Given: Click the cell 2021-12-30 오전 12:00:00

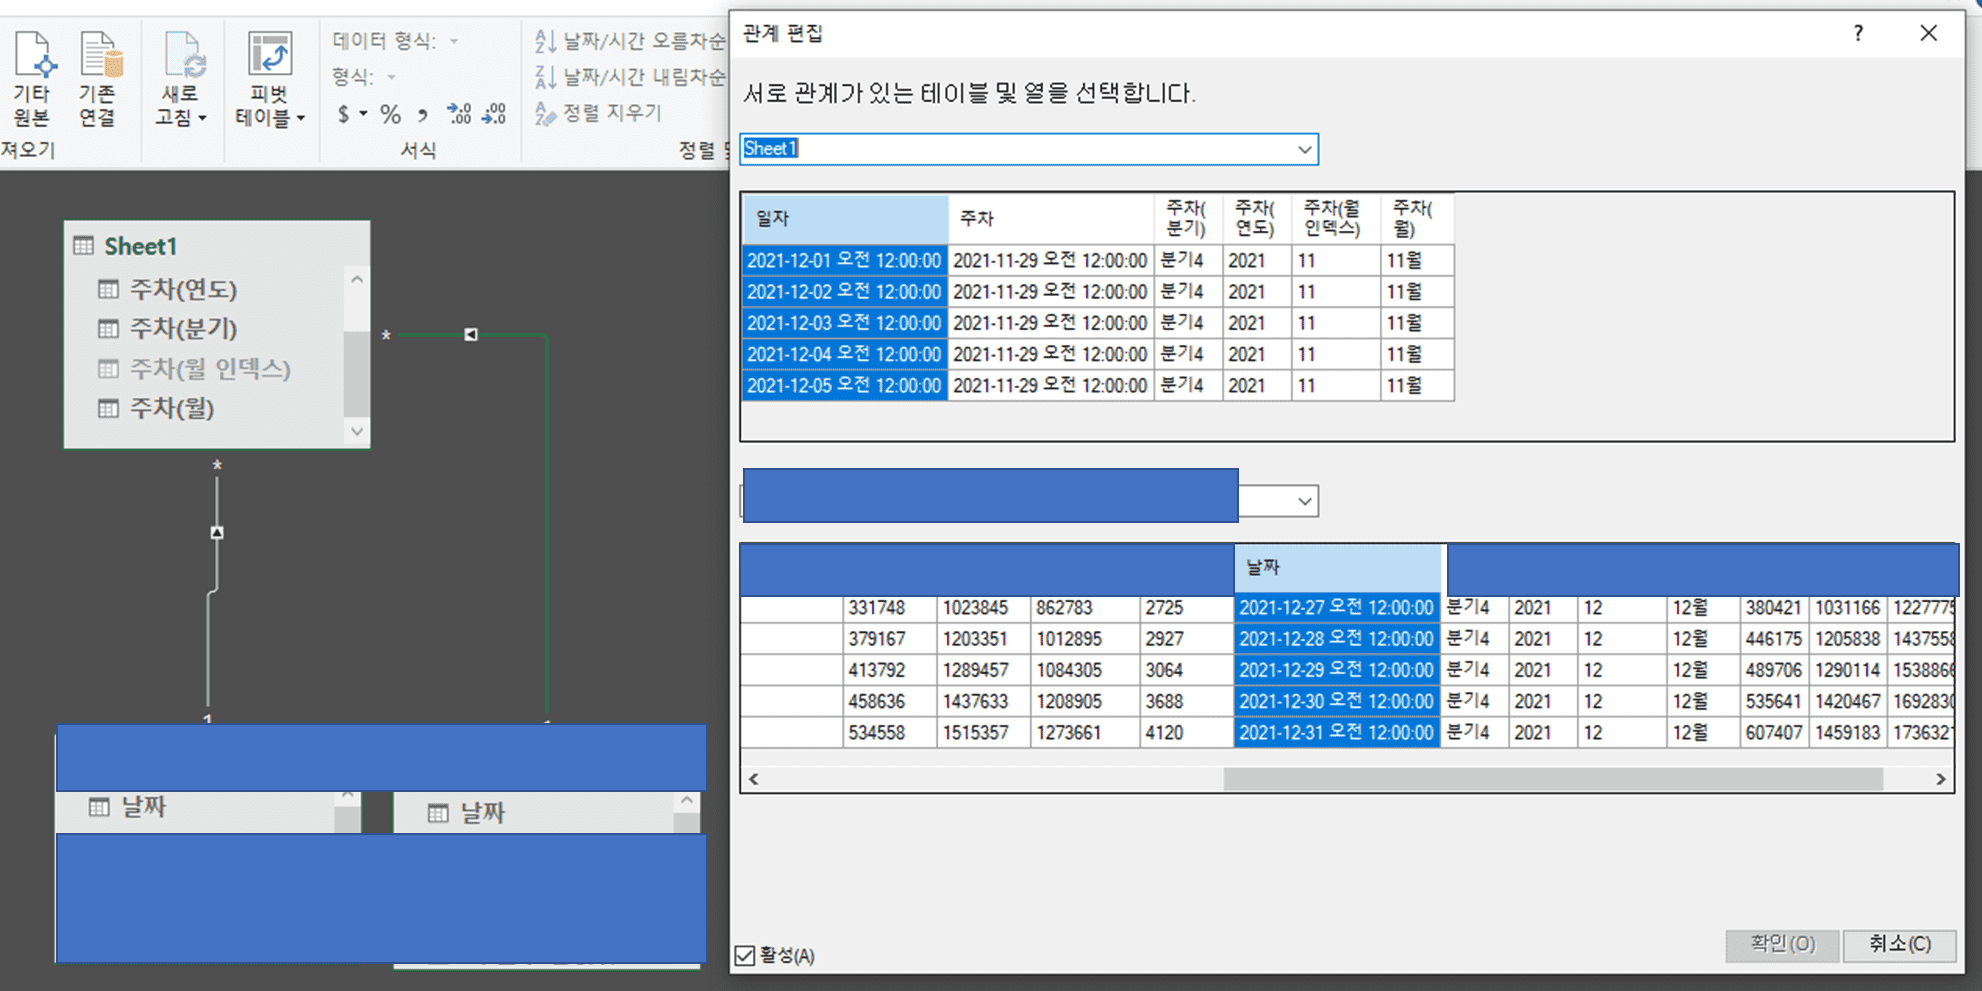Looking at the screenshot, I should click(x=1337, y=701).
